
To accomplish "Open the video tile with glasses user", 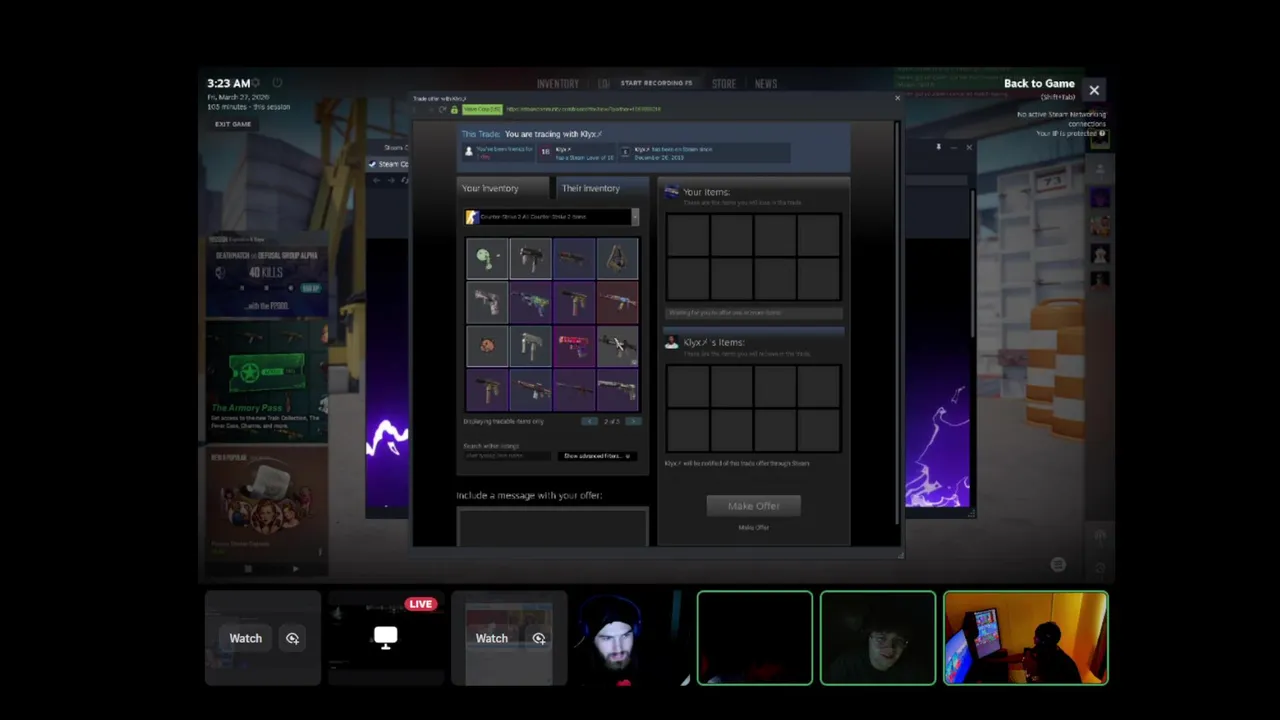I will pyautogui.click(x=878, y=638).
